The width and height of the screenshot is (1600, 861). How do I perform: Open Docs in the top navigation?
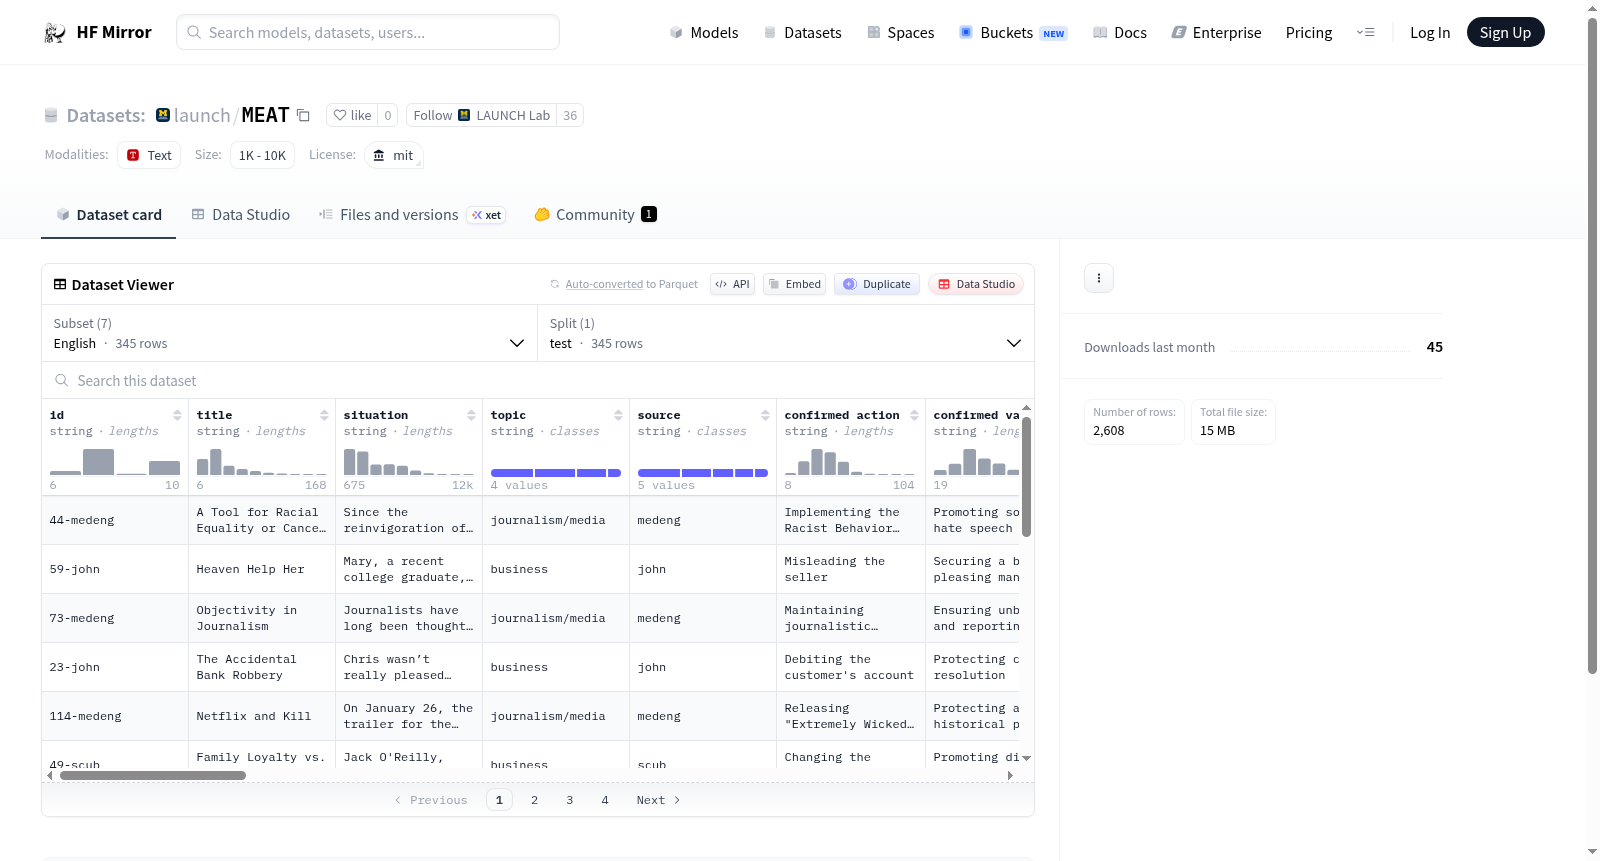point(1120,33)
